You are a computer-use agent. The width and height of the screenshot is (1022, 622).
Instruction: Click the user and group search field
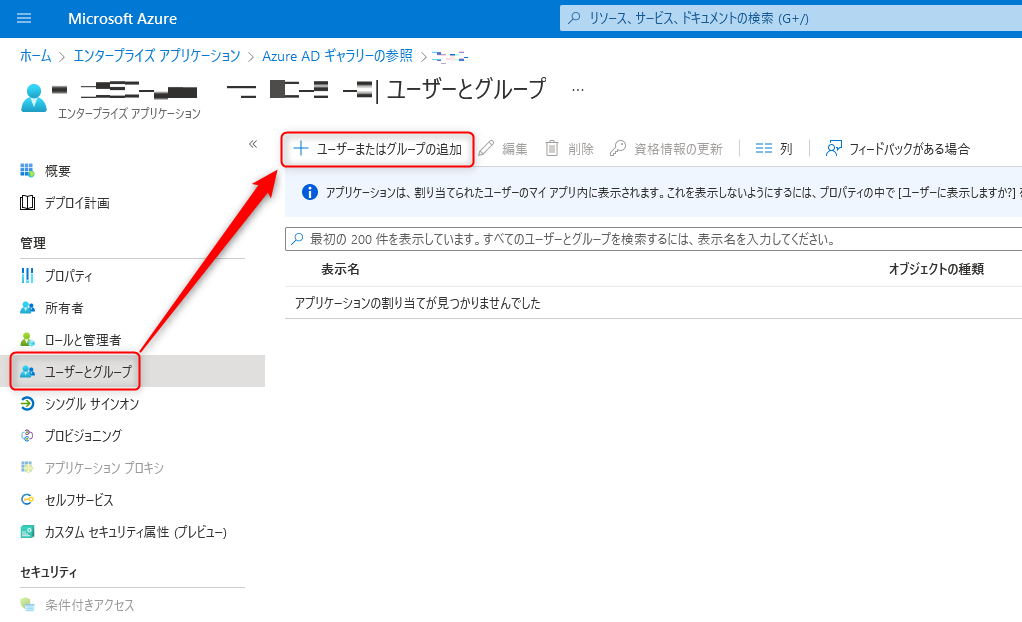(x=650, y=240)
